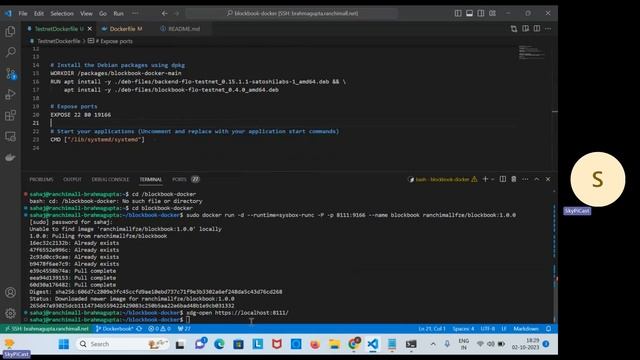Change the Markdown language mode
Image resolution: width=640 pixels, height=360 pixels.
526,329
